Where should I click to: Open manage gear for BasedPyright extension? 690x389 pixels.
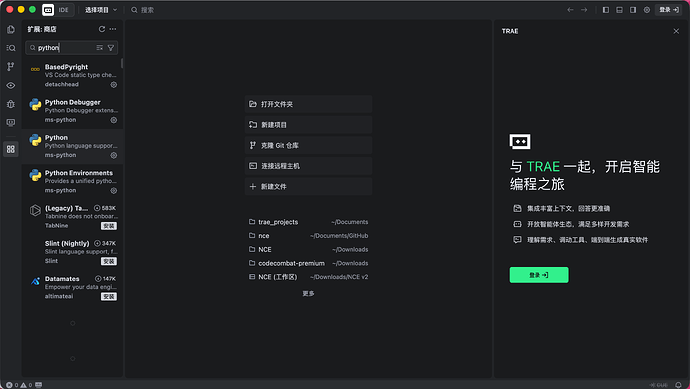114,84
